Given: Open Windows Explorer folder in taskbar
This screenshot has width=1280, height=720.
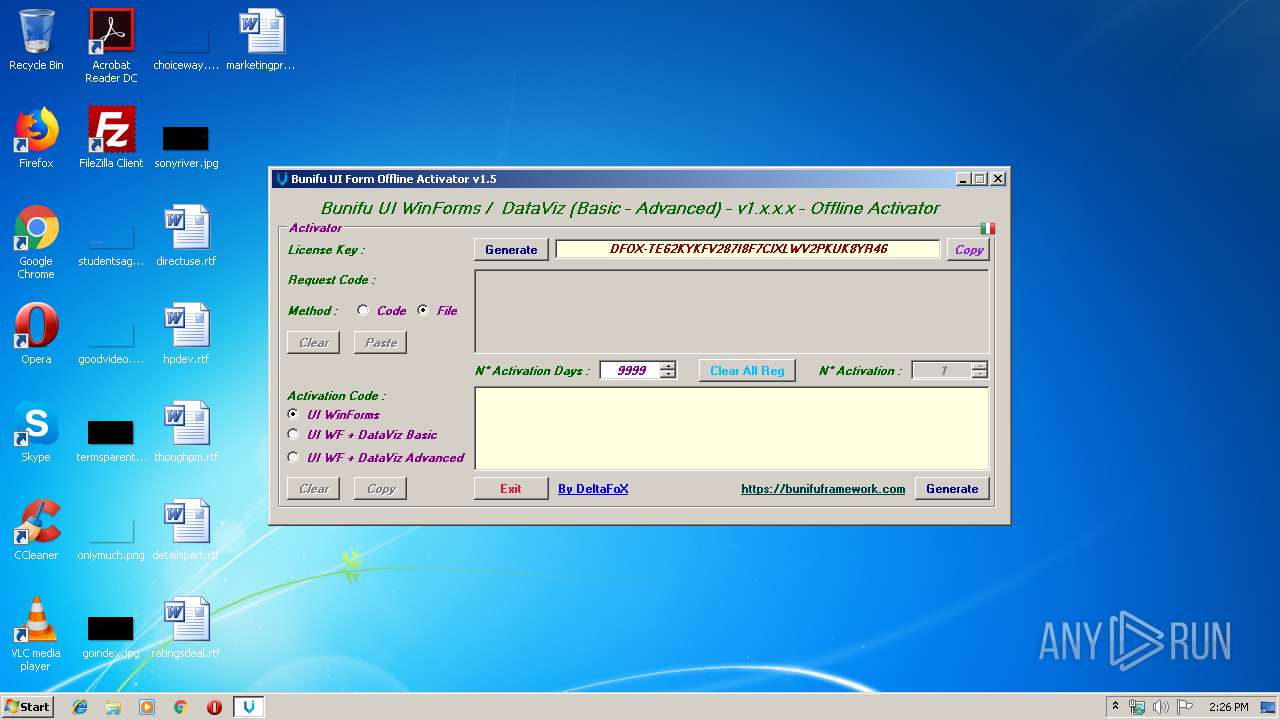Looking at the screenshot, I should tap(113, 707).
